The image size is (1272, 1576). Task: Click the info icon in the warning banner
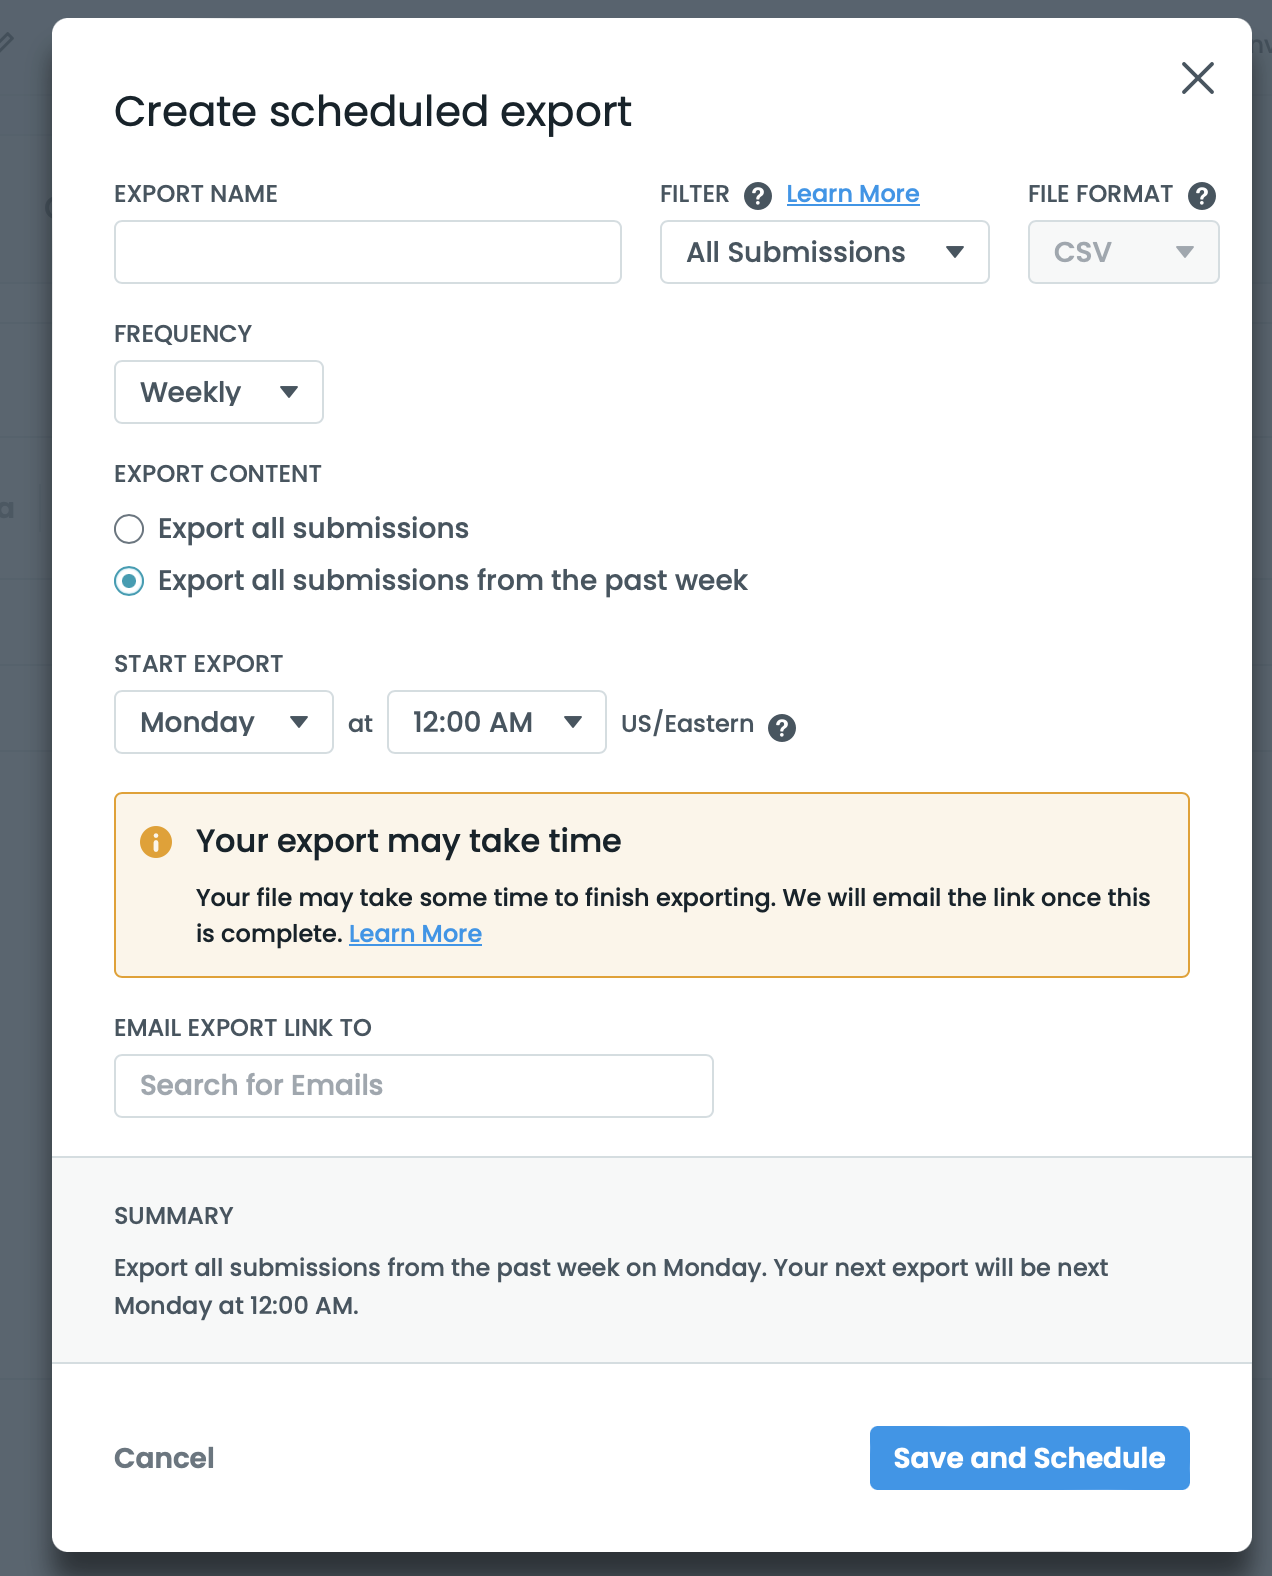(x=155, y=843)
